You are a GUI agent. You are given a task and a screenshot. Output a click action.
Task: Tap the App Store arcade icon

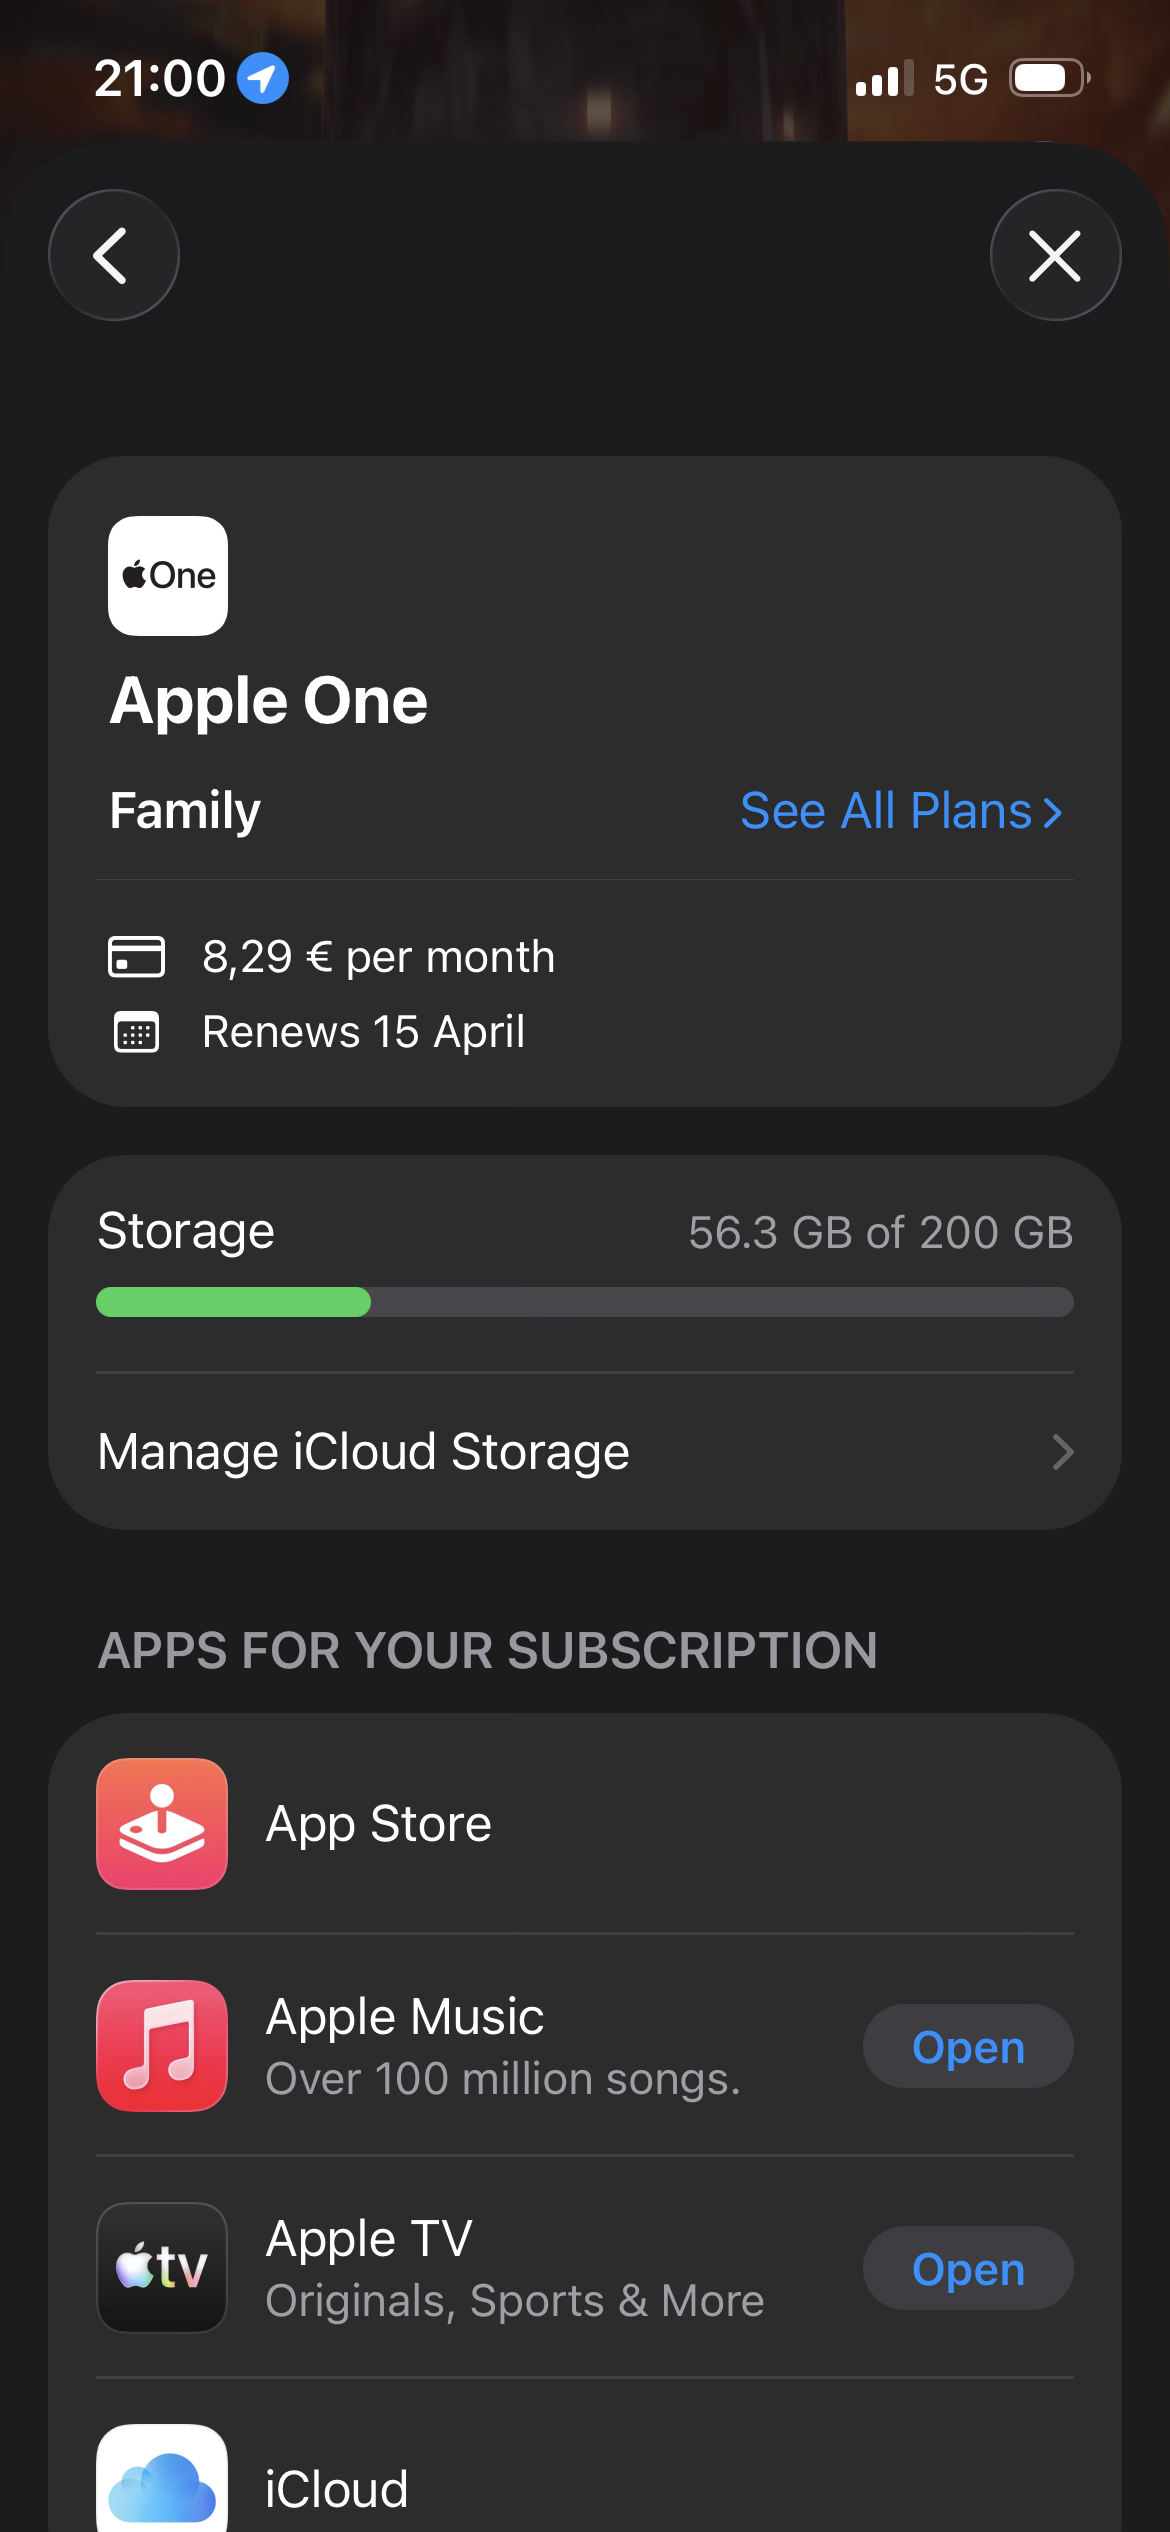click(x=162, y=1824)
